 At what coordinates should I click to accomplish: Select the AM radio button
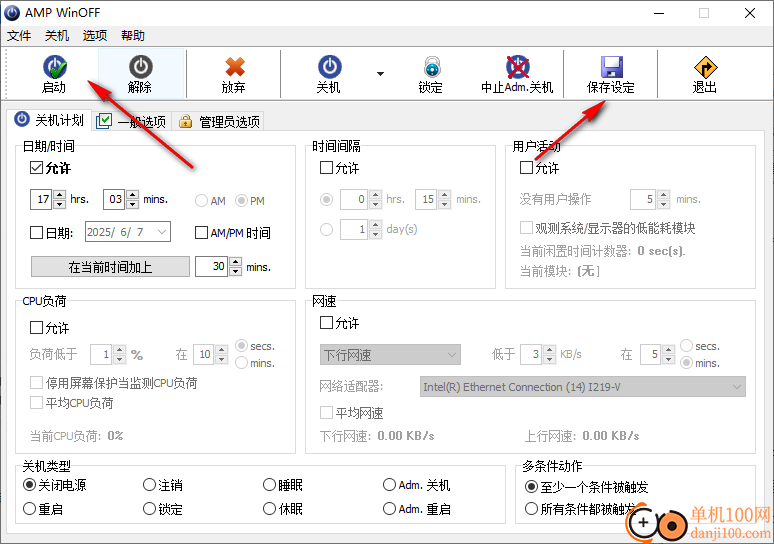click(201, 200)
